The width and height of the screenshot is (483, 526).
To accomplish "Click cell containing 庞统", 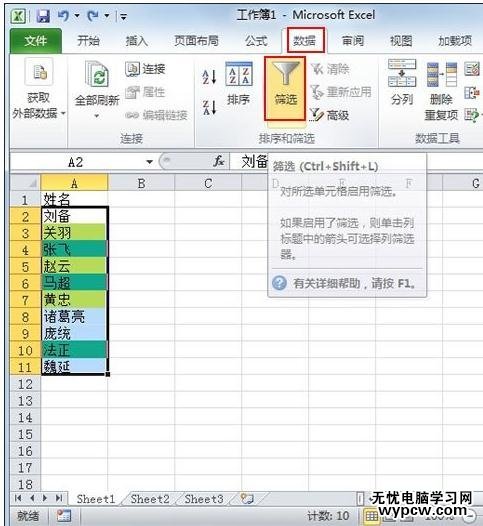I will coord(74,333).
